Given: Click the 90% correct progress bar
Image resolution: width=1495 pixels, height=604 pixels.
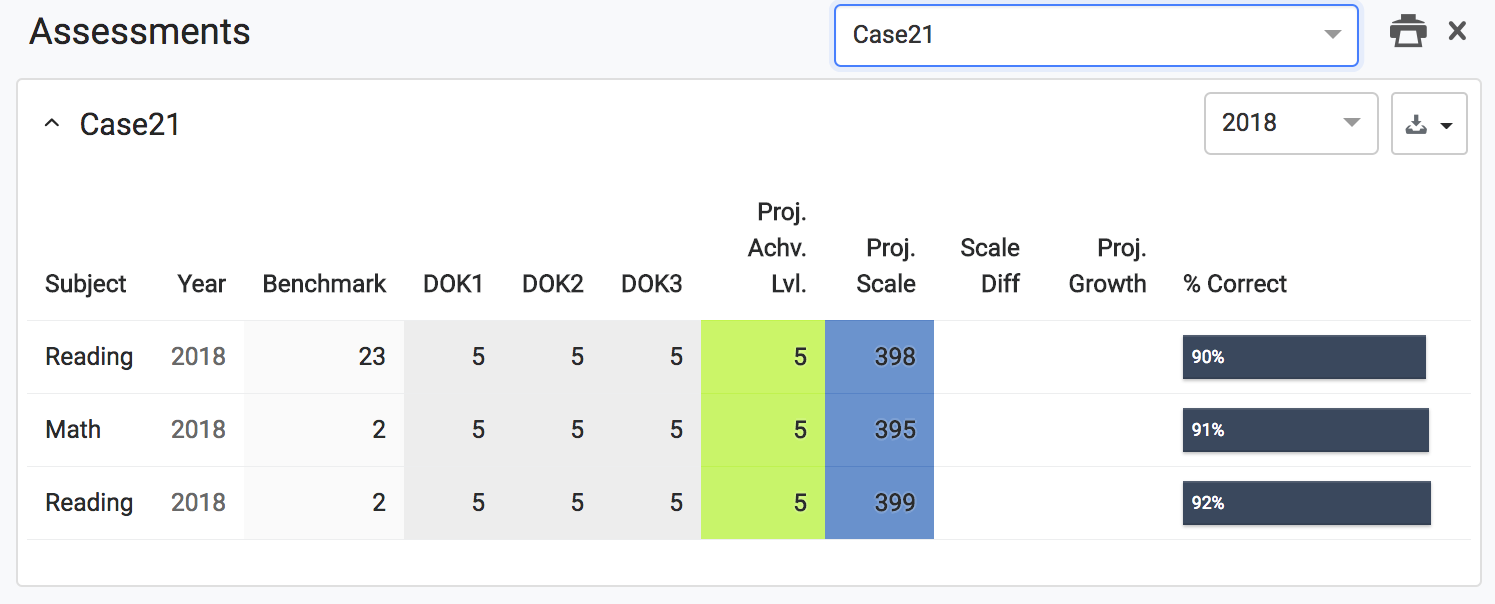Looking at the screenshot, I should tap(1304, 357).
